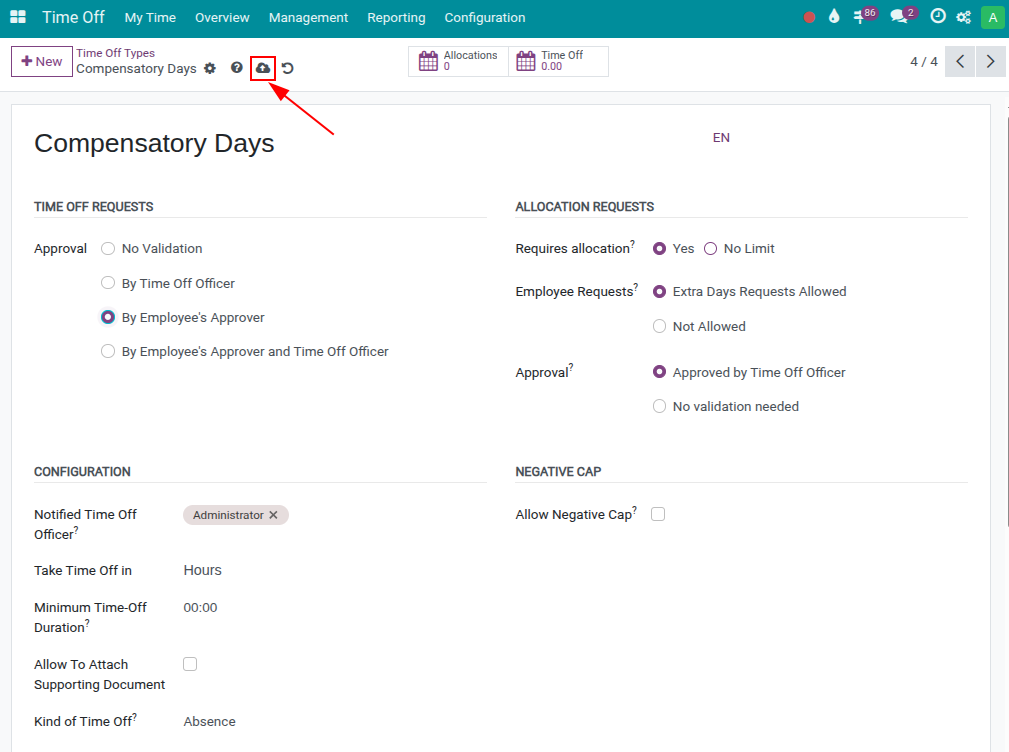Save the record using the cloud icon
The width and height of the screenshot is (1009, 752).
pos(262,68)
